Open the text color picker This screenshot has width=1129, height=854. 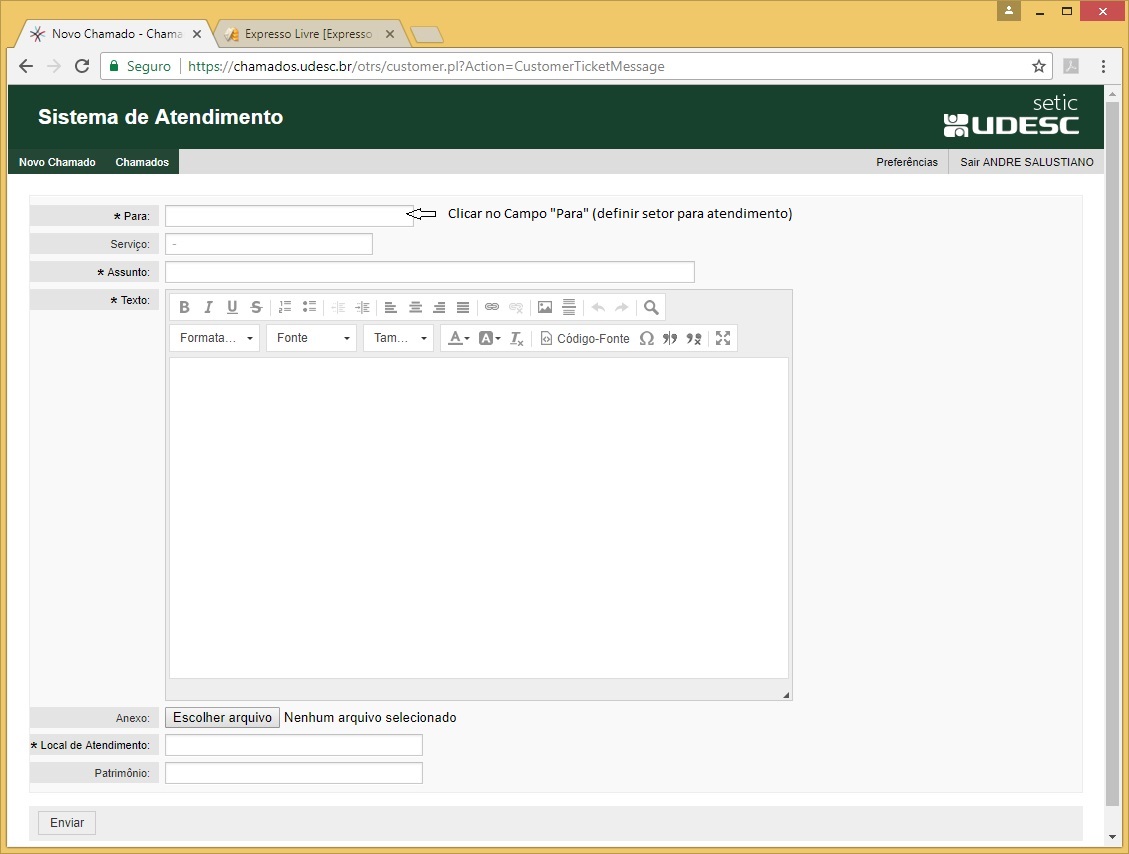pyautogui.click(x=458, y=339)
